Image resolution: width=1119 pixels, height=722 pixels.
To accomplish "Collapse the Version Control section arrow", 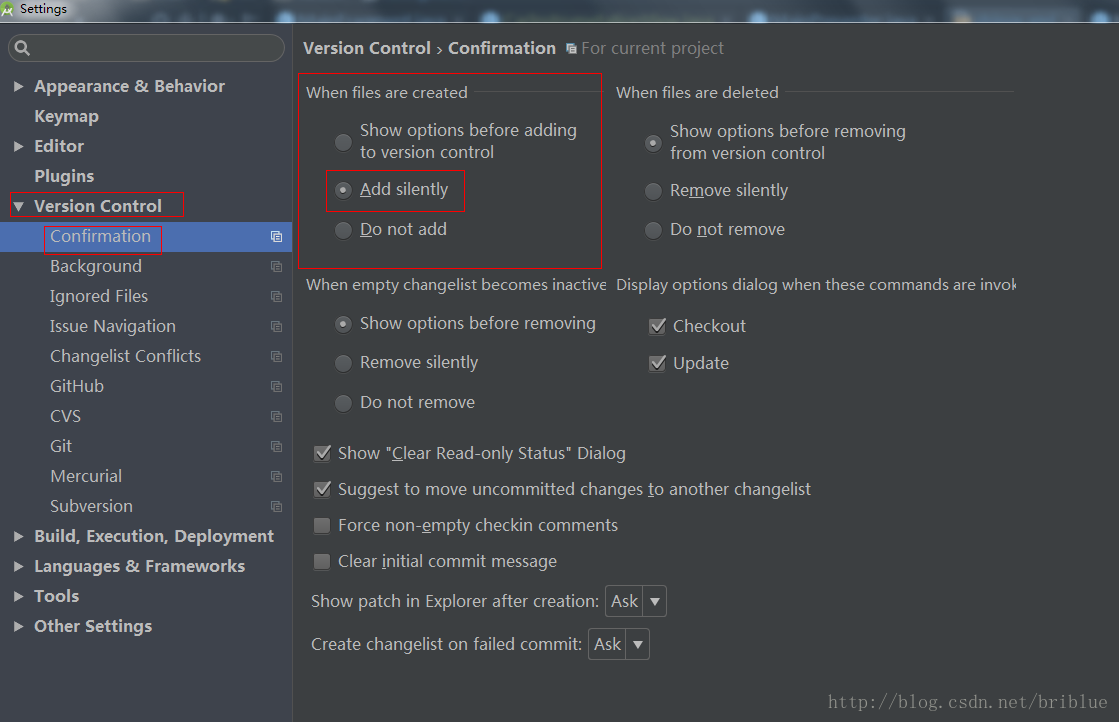I will click(19, 206).
